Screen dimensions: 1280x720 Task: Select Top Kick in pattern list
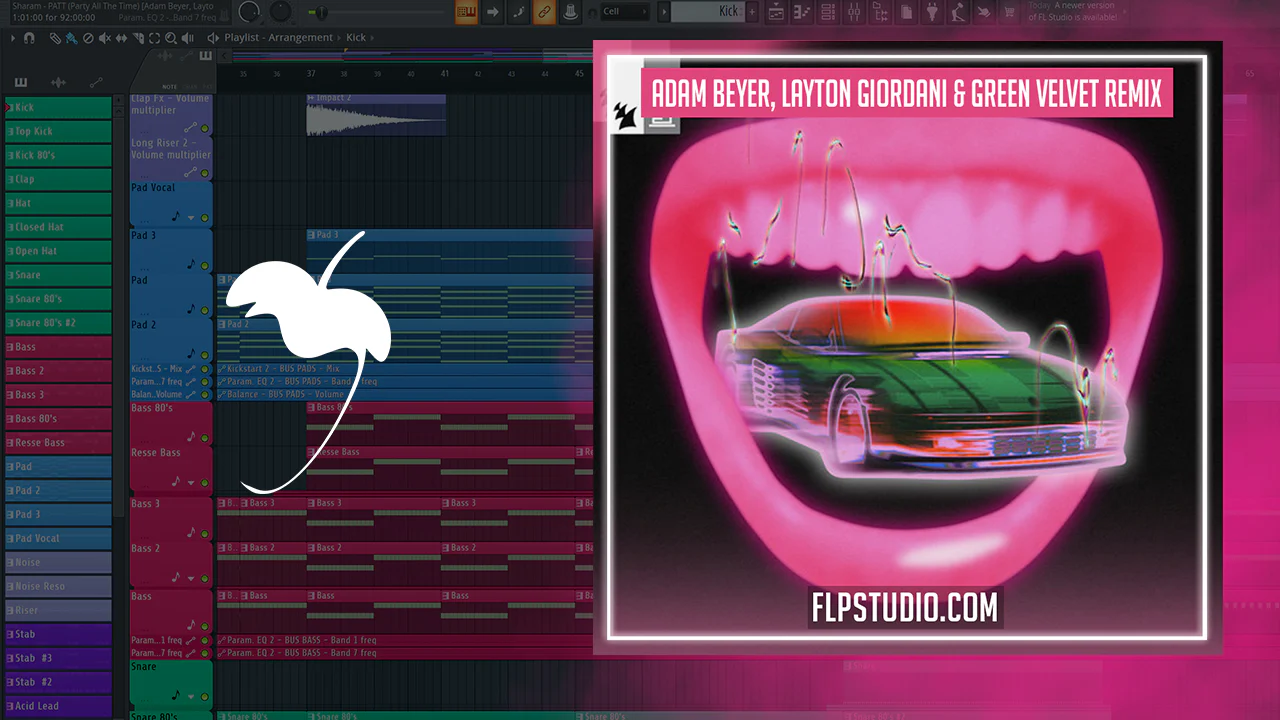click(x=58, y=131)
